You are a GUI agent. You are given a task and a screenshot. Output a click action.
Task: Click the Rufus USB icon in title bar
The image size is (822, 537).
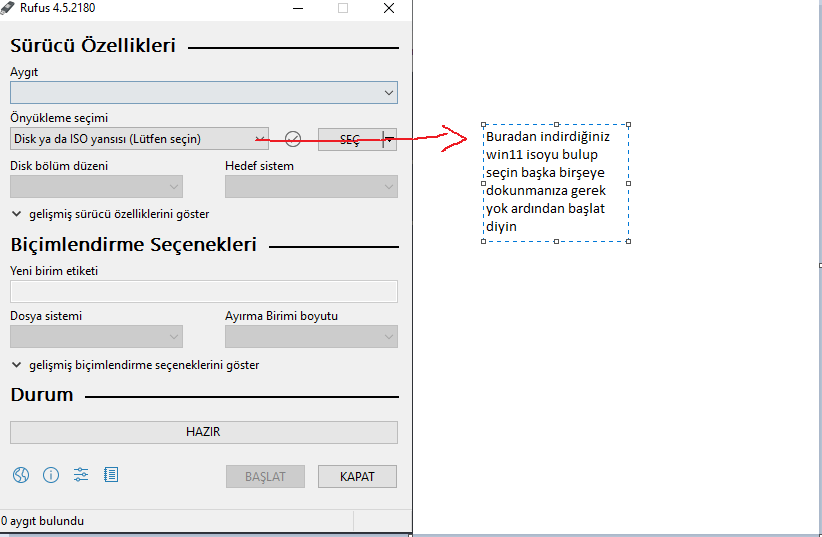[x=7, y=8]
